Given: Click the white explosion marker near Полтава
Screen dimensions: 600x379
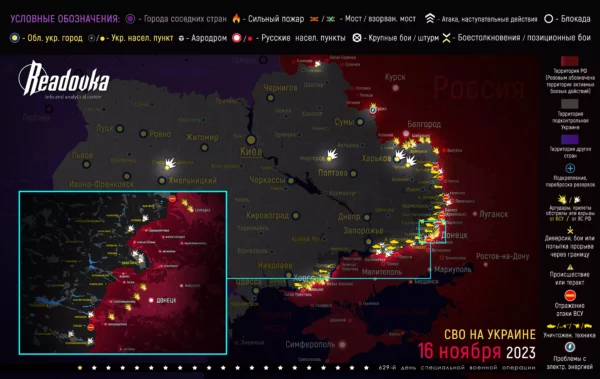Looking at the screenshot, I should [331, 155].
